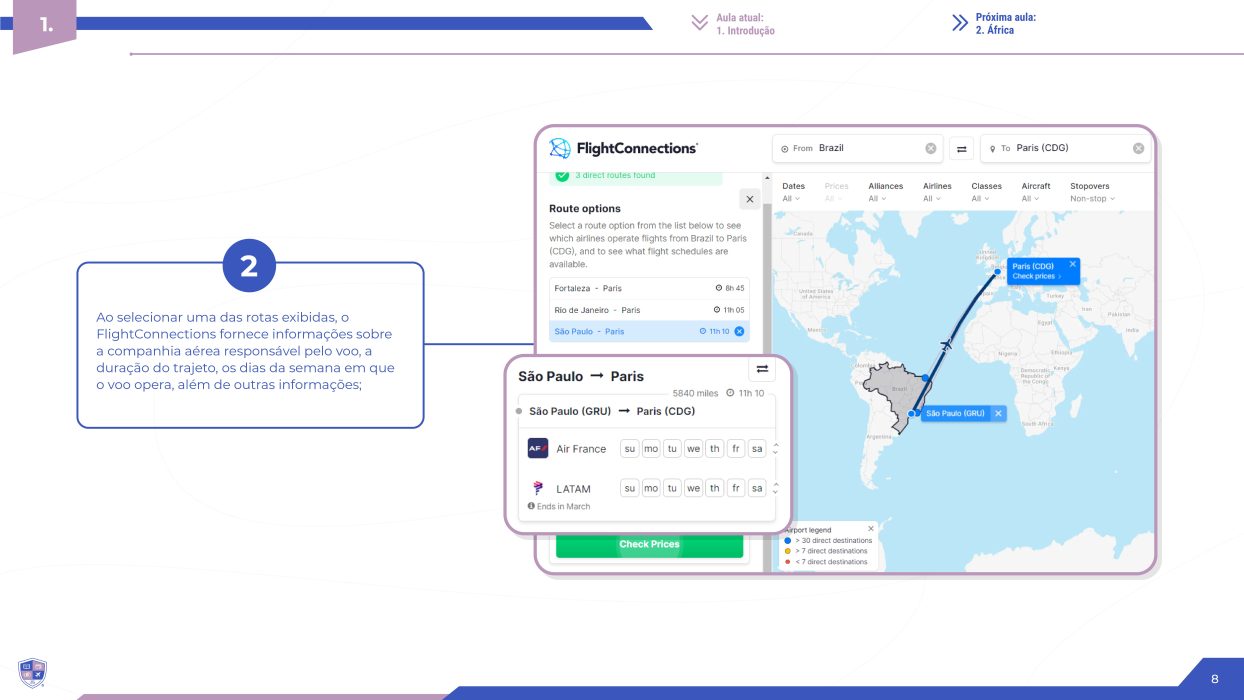Viewport: 1244px width, 700px height.
Task: Click the "São Paulo (GRU) → Paris (CDG)" segment text
Action: pyautogui.click(x=612, y=411)
